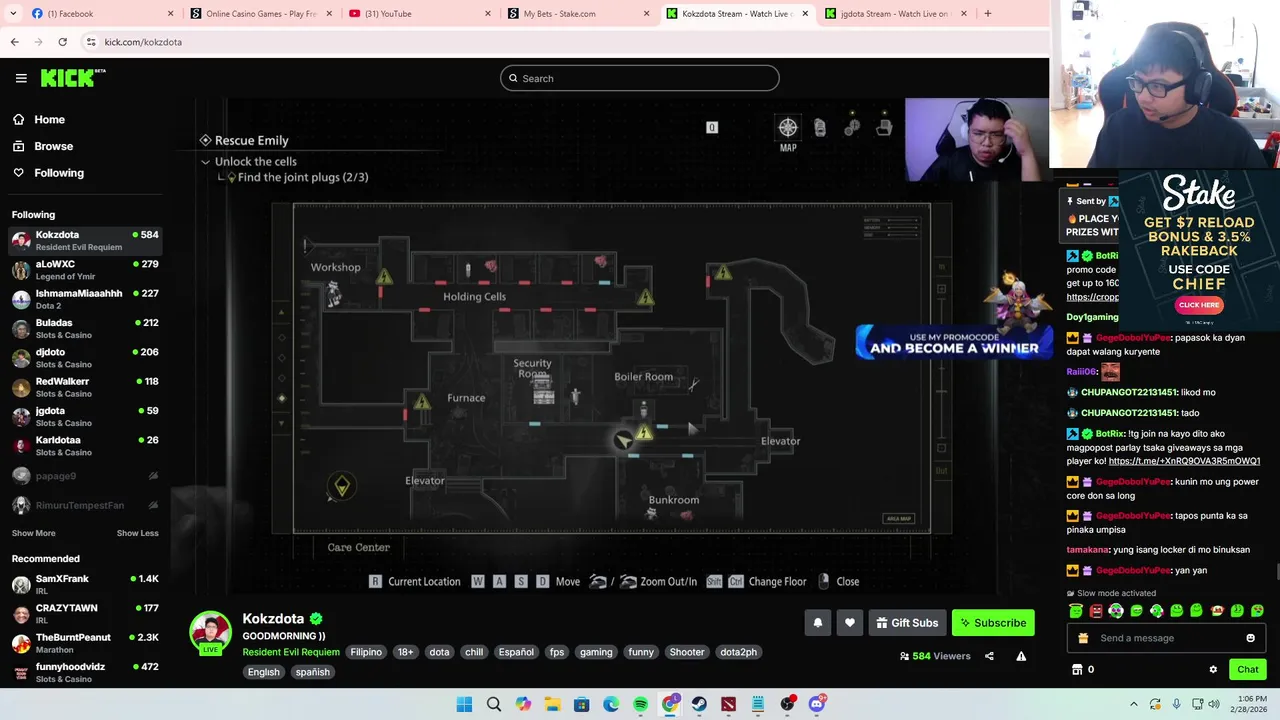Click the English language tag
Viewport: 1280px width, 720px height.
pos(264,672)
